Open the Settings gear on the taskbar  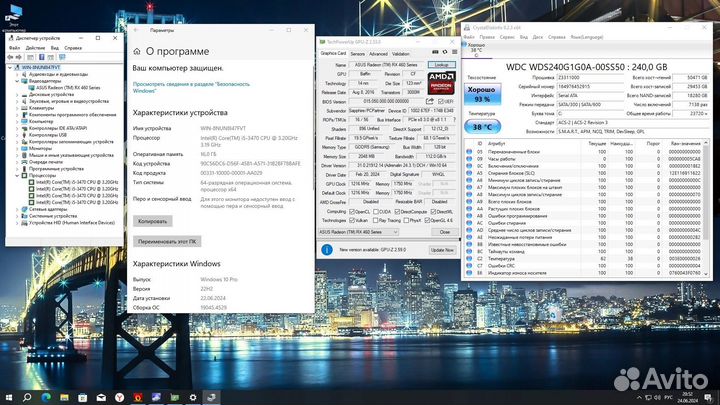tap(193, 397)
